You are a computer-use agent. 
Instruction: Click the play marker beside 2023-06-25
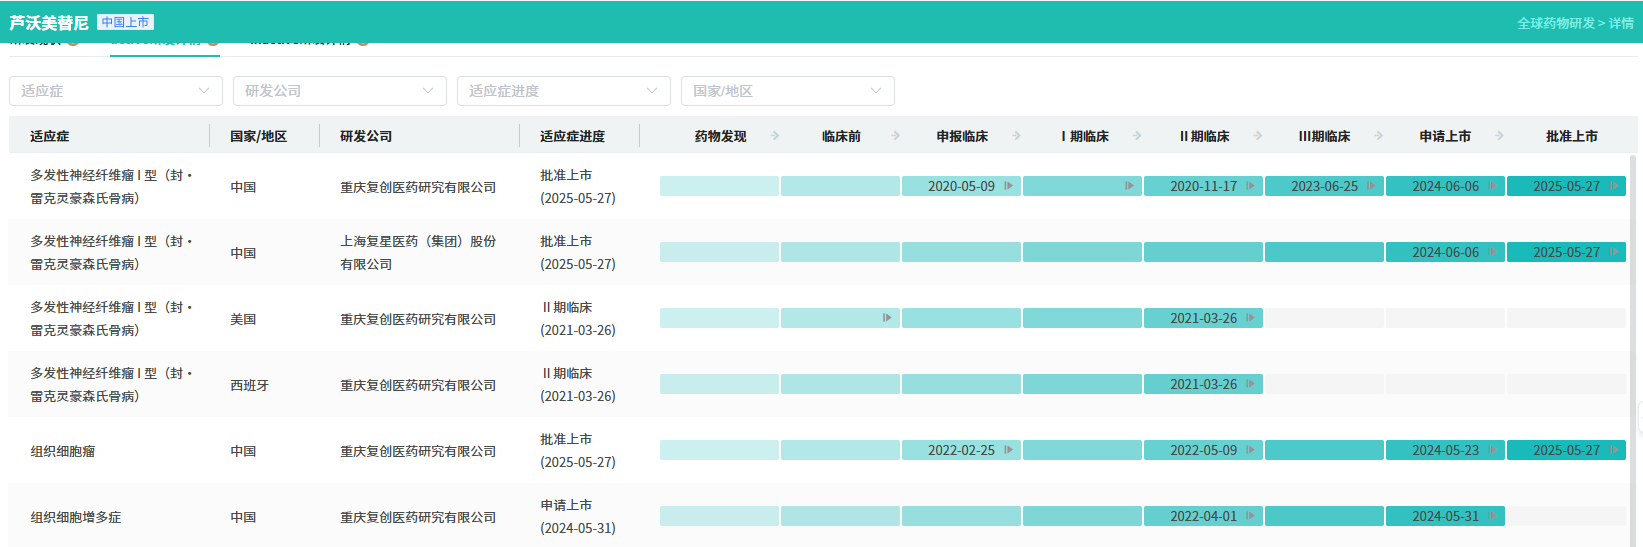coord(1371,186)
